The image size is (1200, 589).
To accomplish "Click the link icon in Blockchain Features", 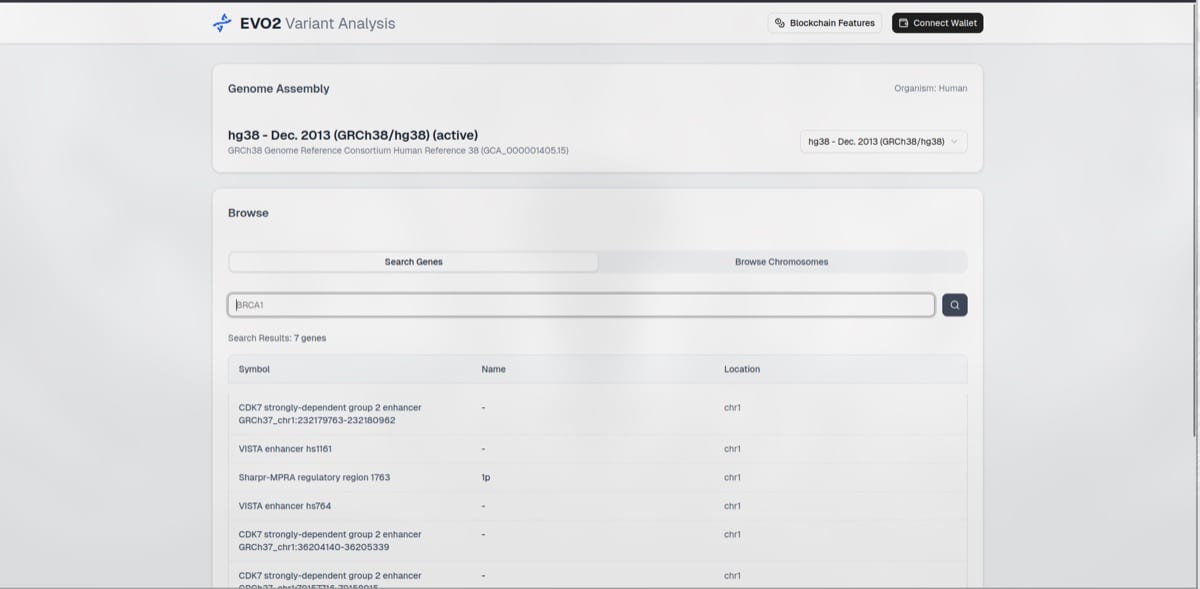I will [780, 23].
